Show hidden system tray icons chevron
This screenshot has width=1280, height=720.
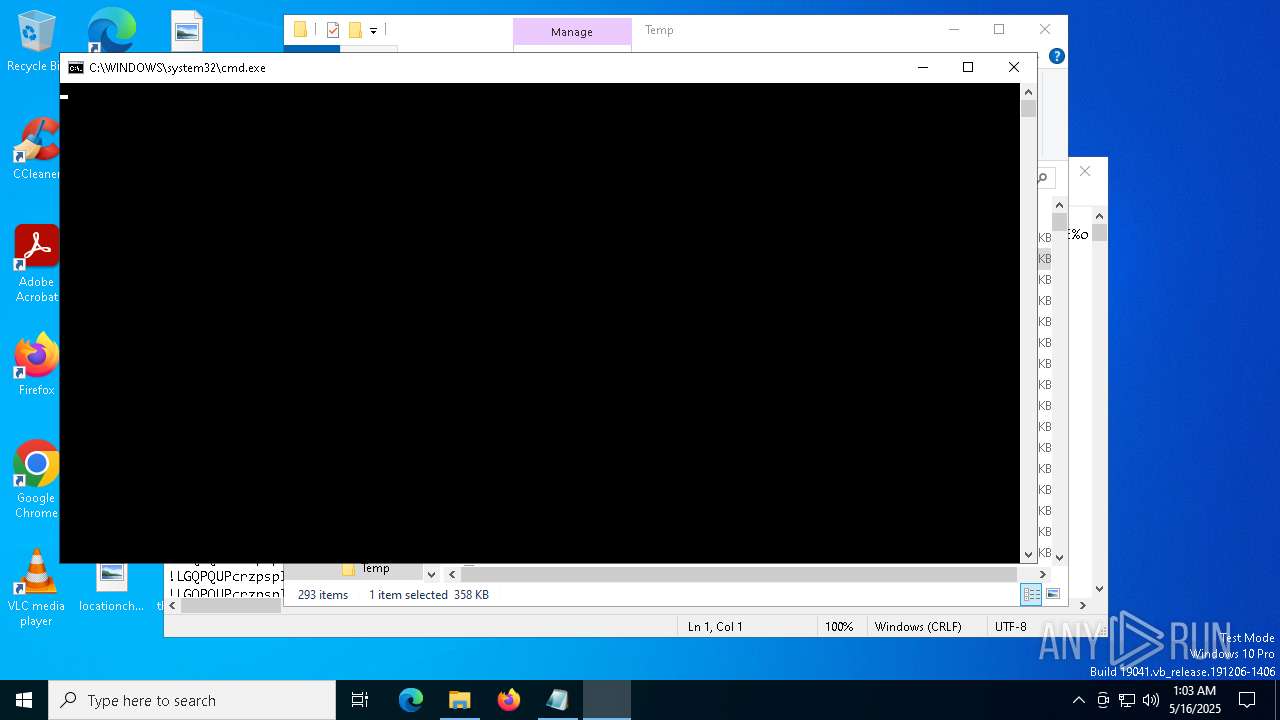[x=1078, y=700]
